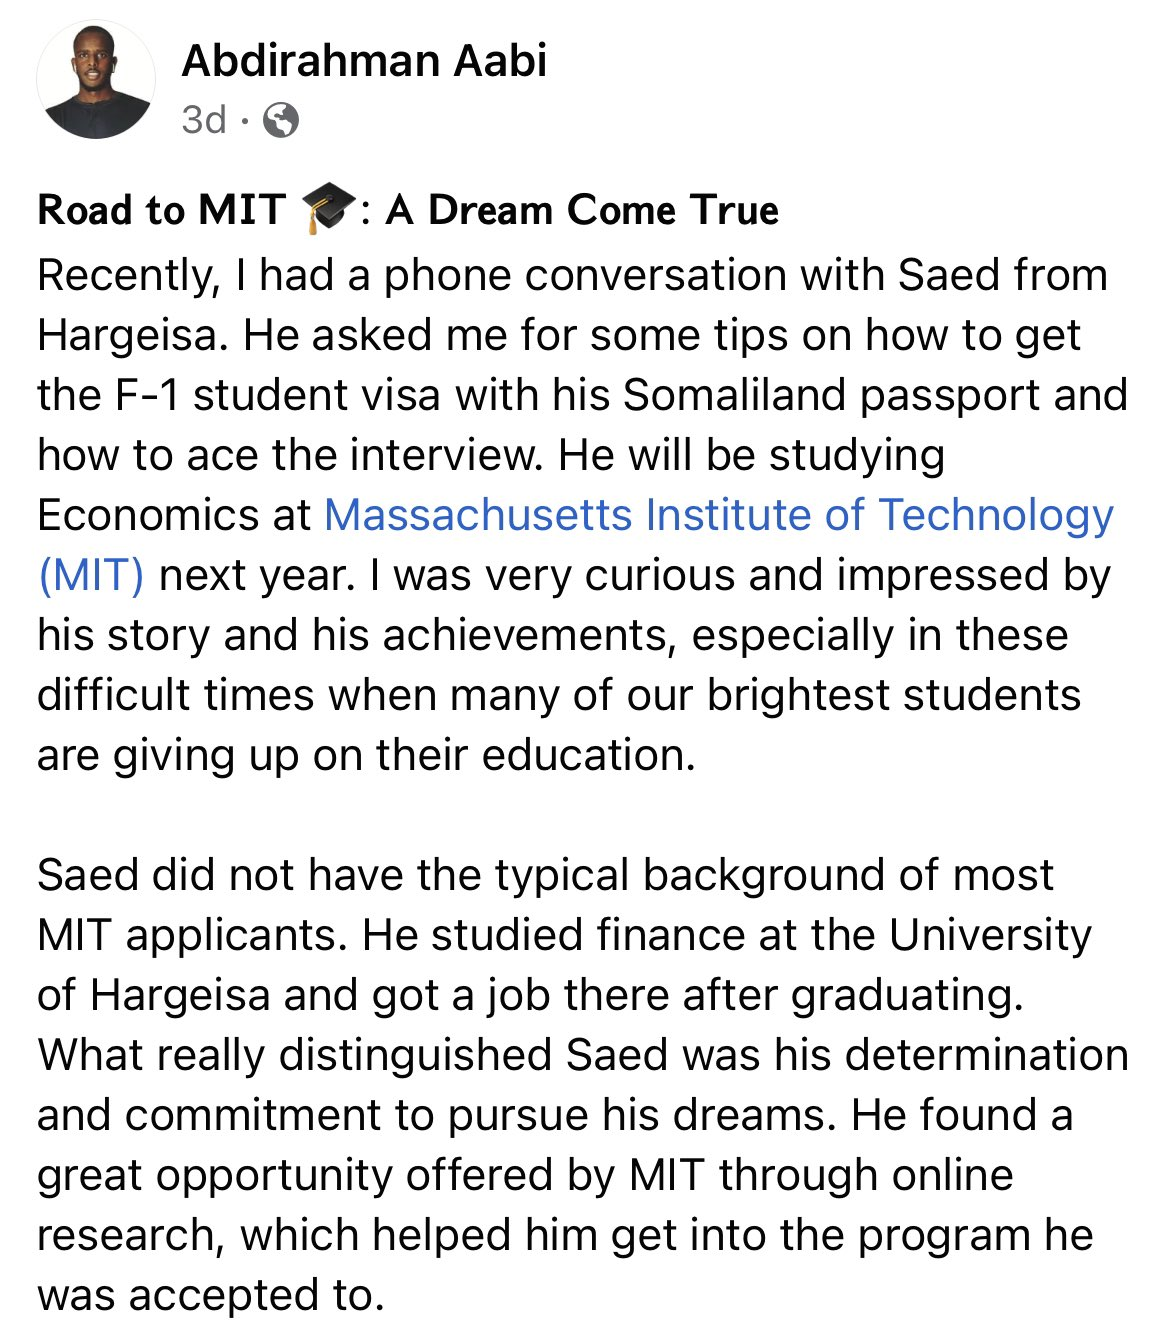This screenshot has width=1170, height=1324.
Task: Click the 'A Dream Come True' title text
Action: click(x=583, y=210)
